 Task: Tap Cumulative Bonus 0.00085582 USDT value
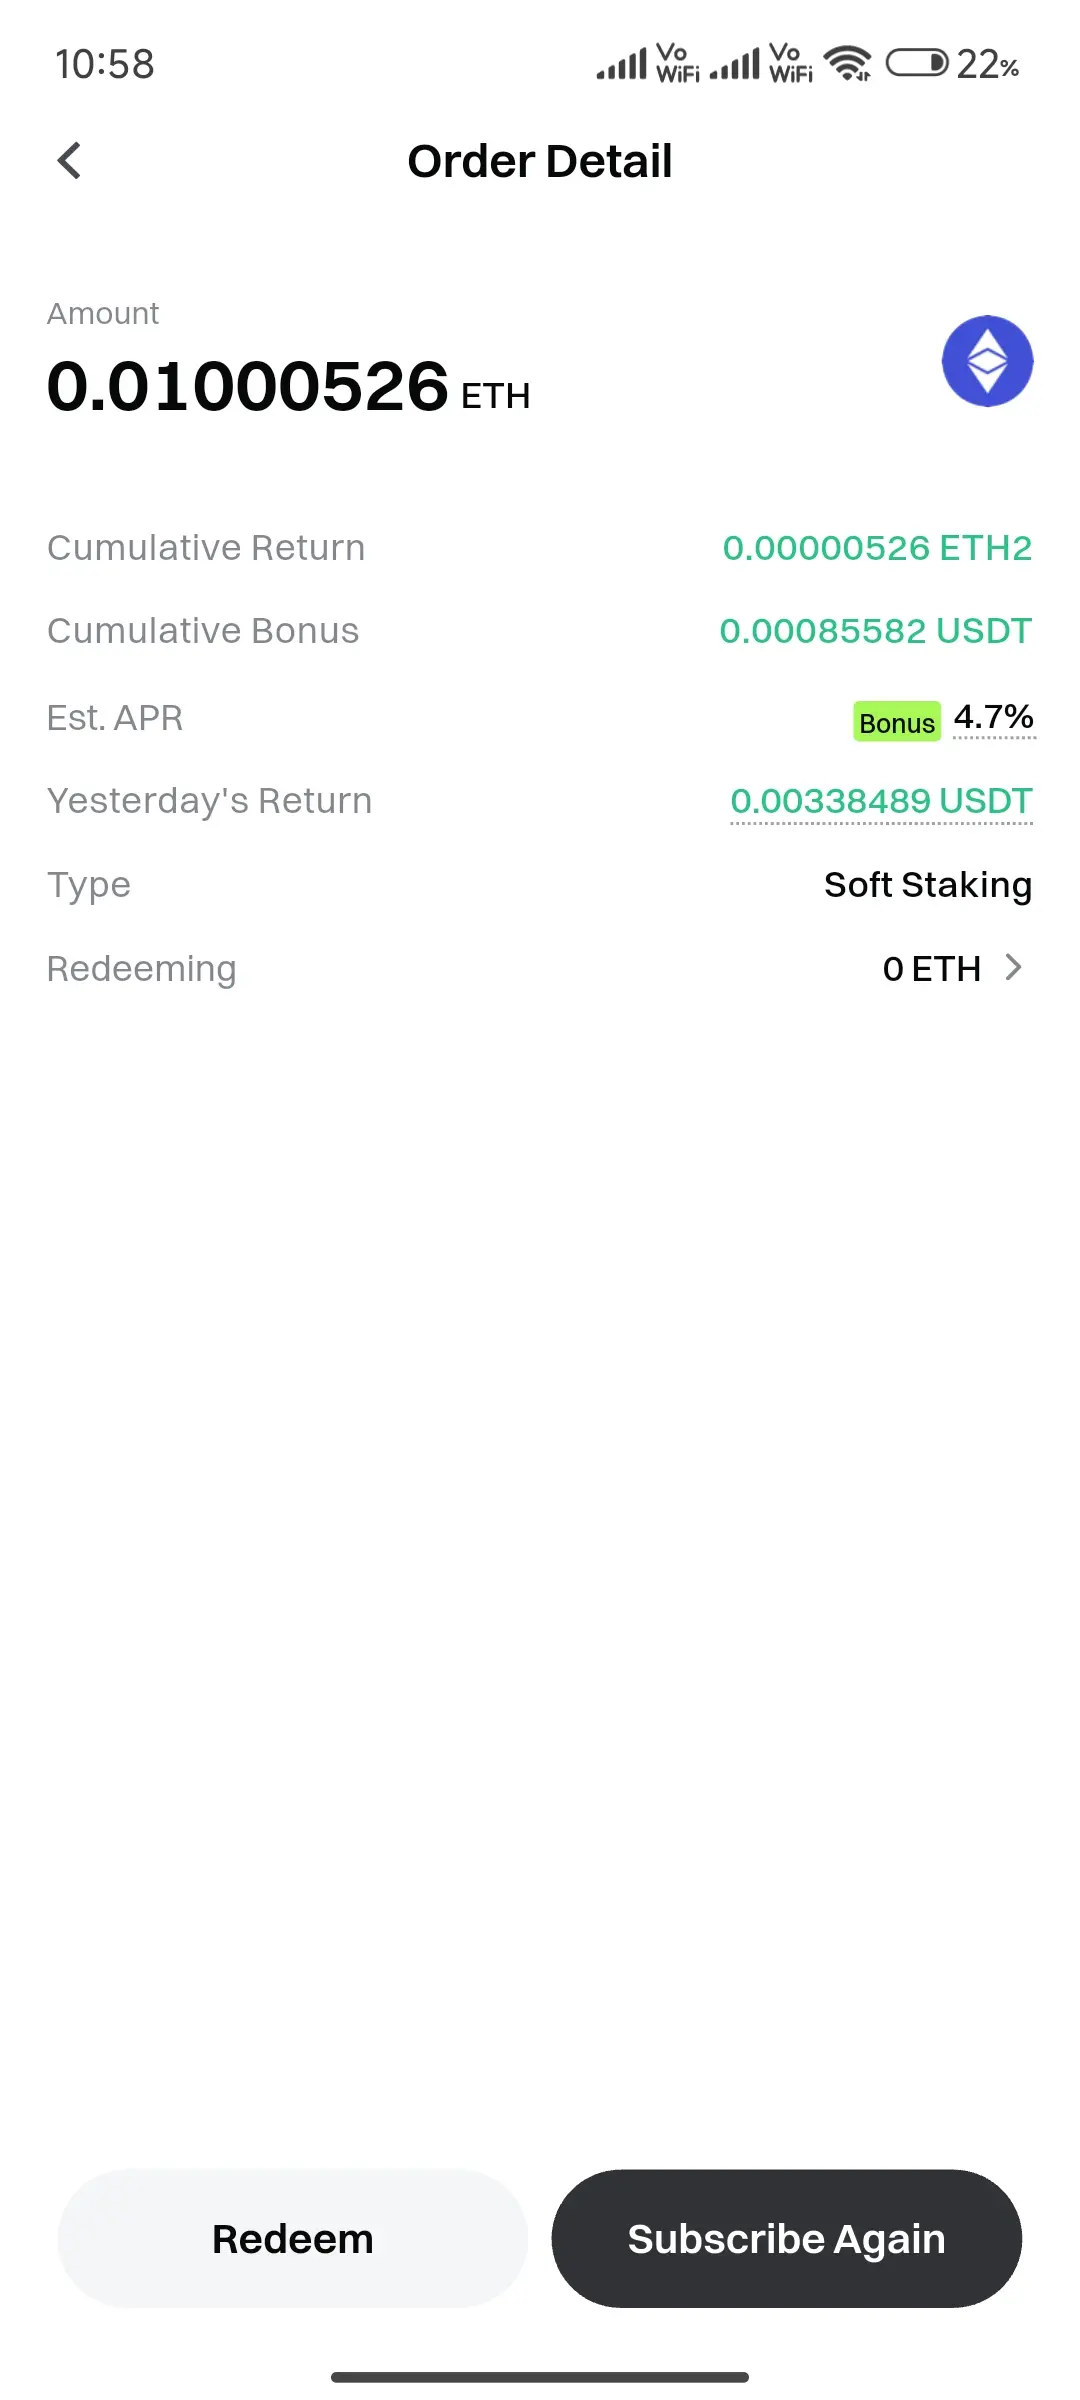click(875, 631)
